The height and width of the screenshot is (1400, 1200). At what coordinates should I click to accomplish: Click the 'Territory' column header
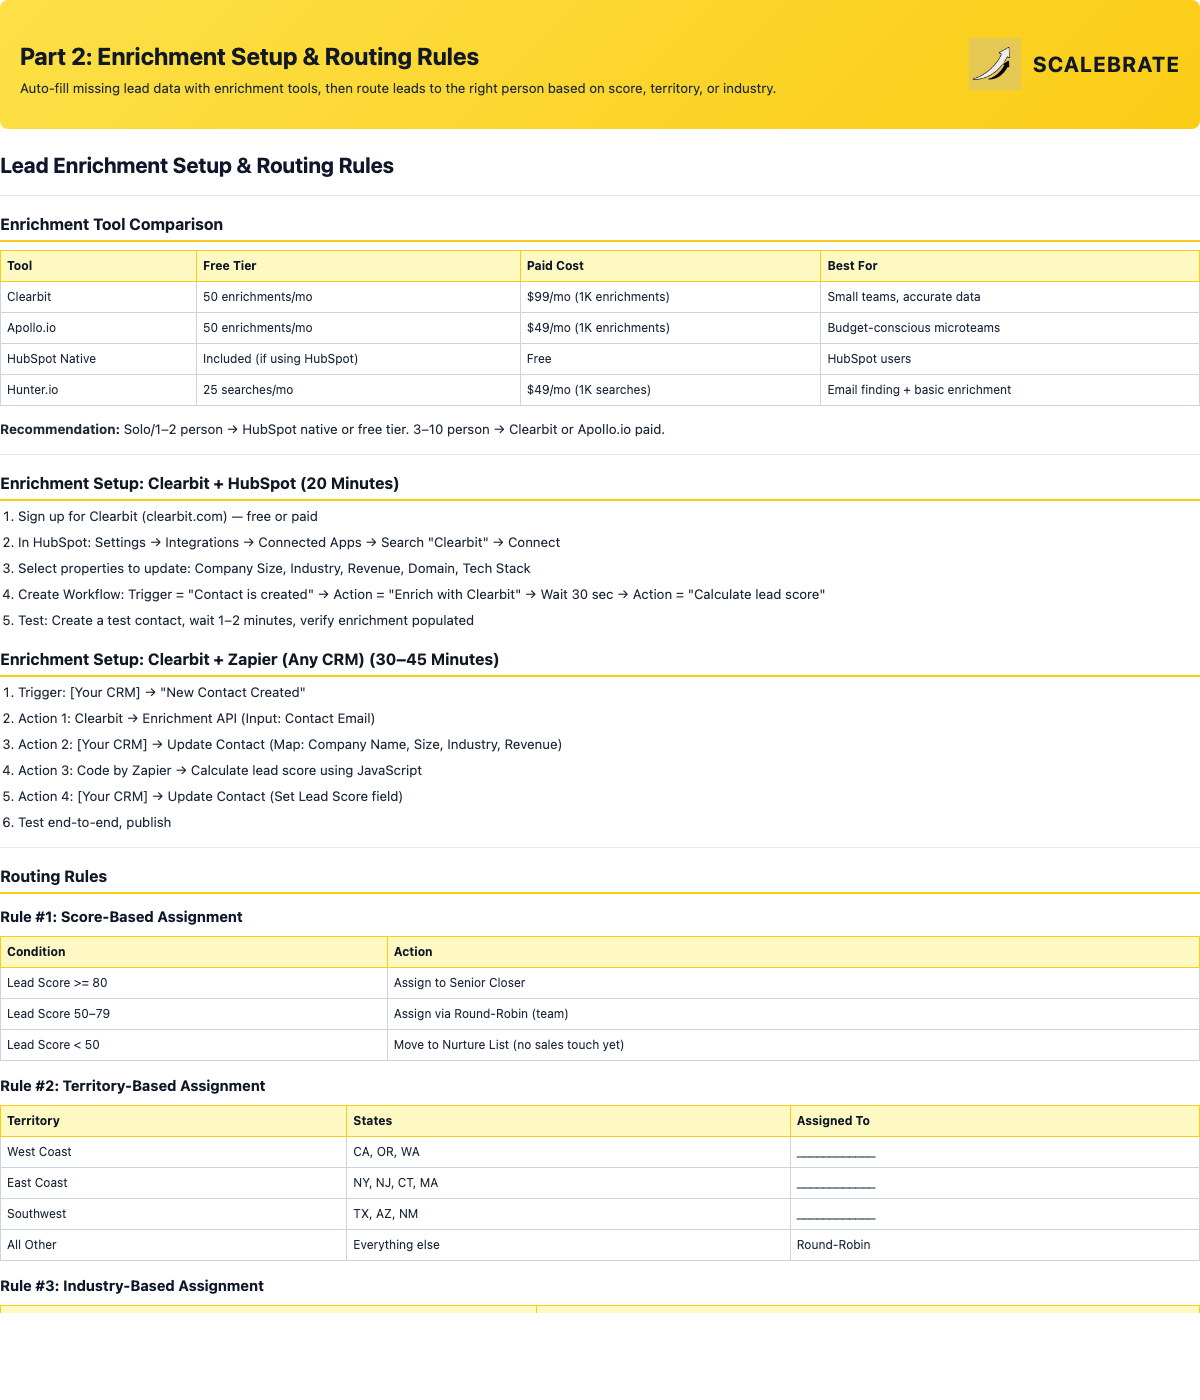click(174, 1121)
